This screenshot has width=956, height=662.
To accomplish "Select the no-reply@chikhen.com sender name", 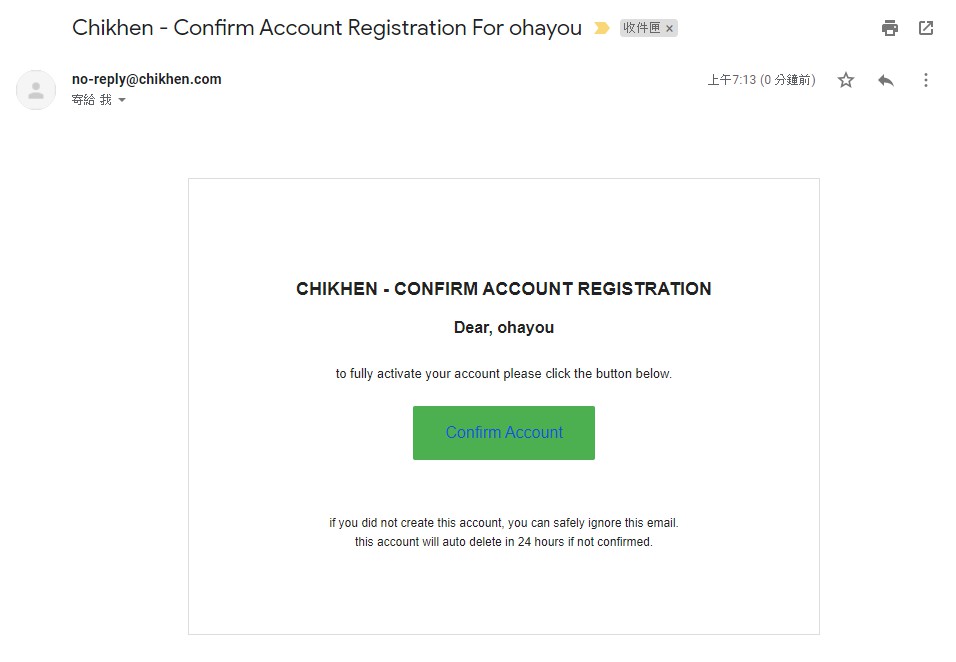I will pyautogui.click(x=146, y=79).
